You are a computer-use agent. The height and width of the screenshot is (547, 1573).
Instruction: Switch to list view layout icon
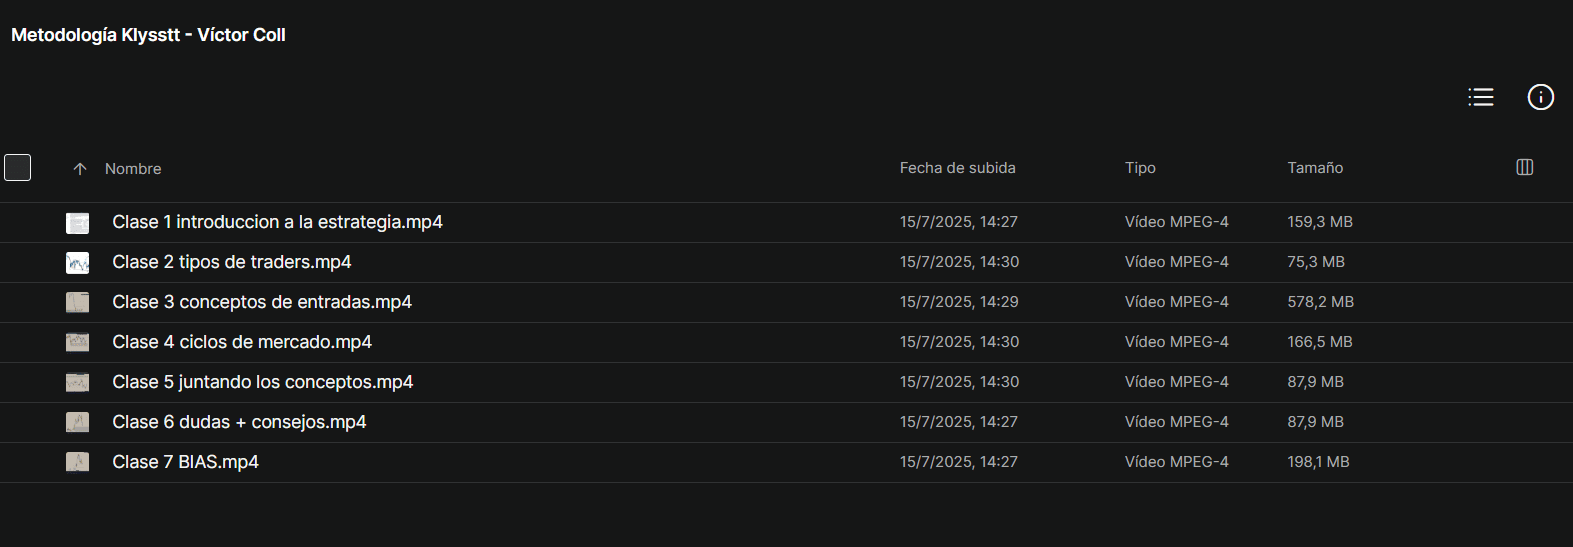tap(1481, 97)
